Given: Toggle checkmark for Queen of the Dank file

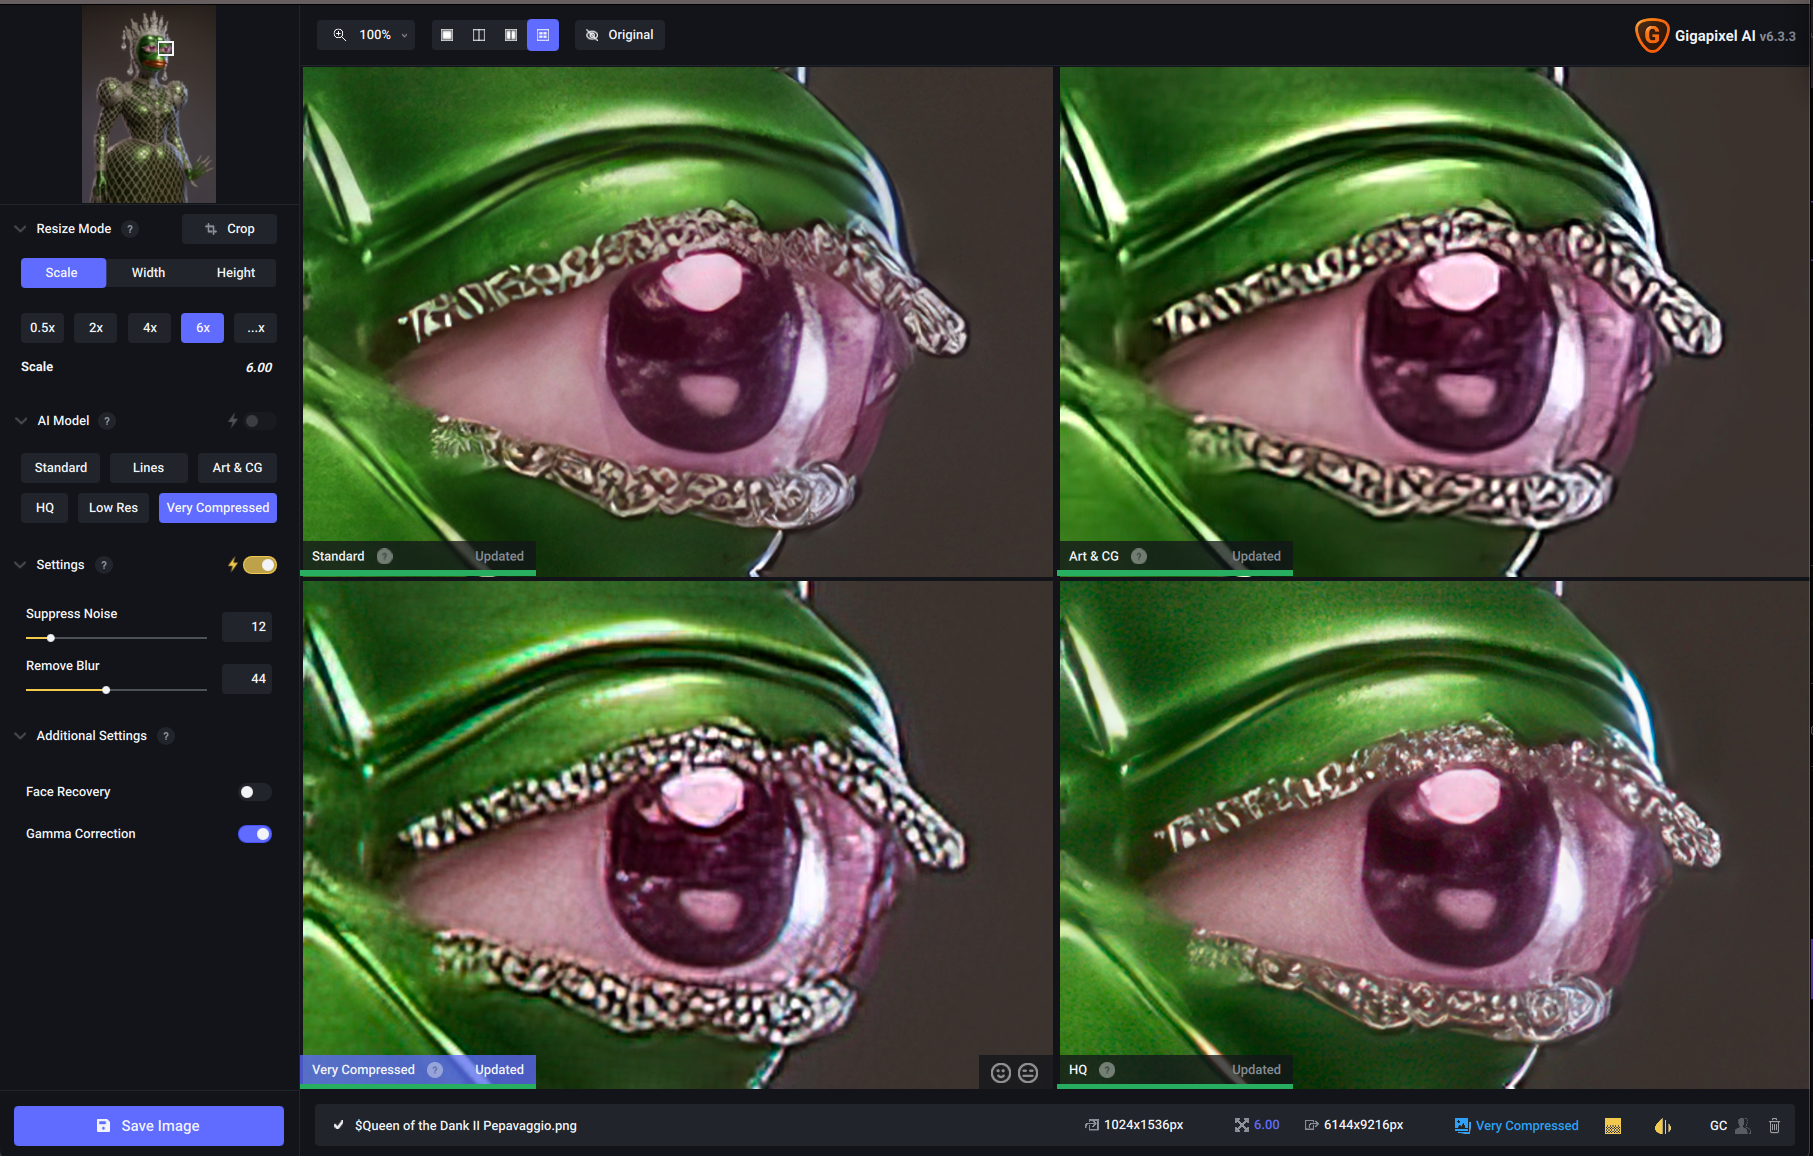Looking at the screenshot, I should (339, 1125).
